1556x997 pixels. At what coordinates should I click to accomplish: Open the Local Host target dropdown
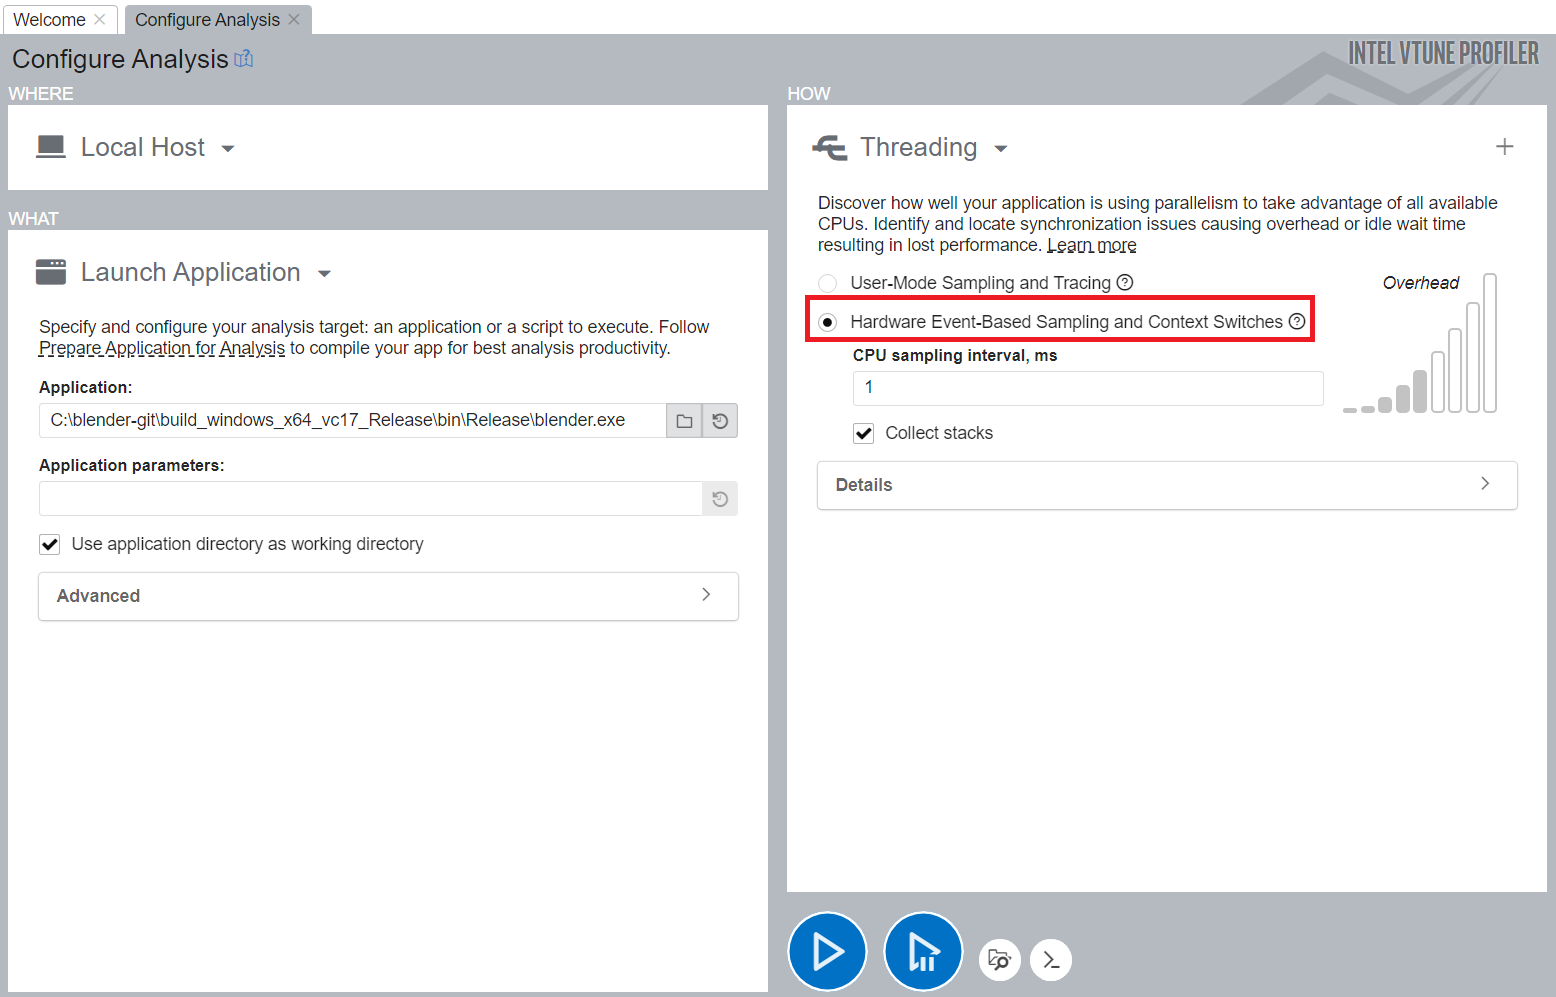227,147
